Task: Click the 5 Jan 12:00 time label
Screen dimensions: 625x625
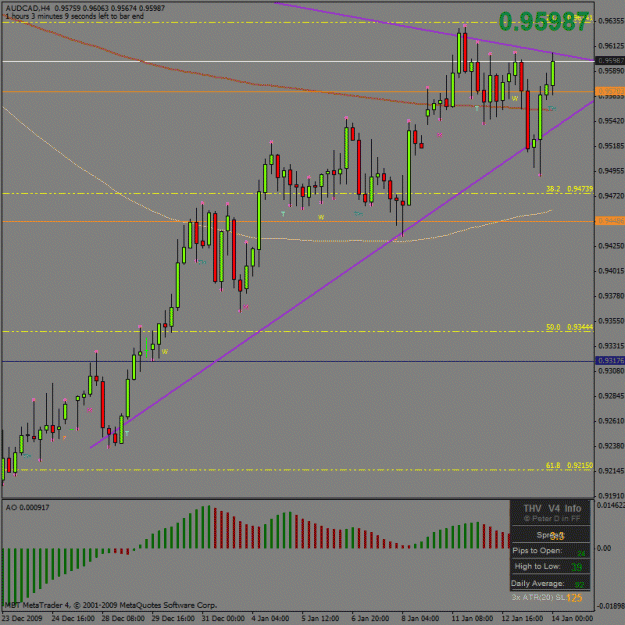Action: click(321, 618)
